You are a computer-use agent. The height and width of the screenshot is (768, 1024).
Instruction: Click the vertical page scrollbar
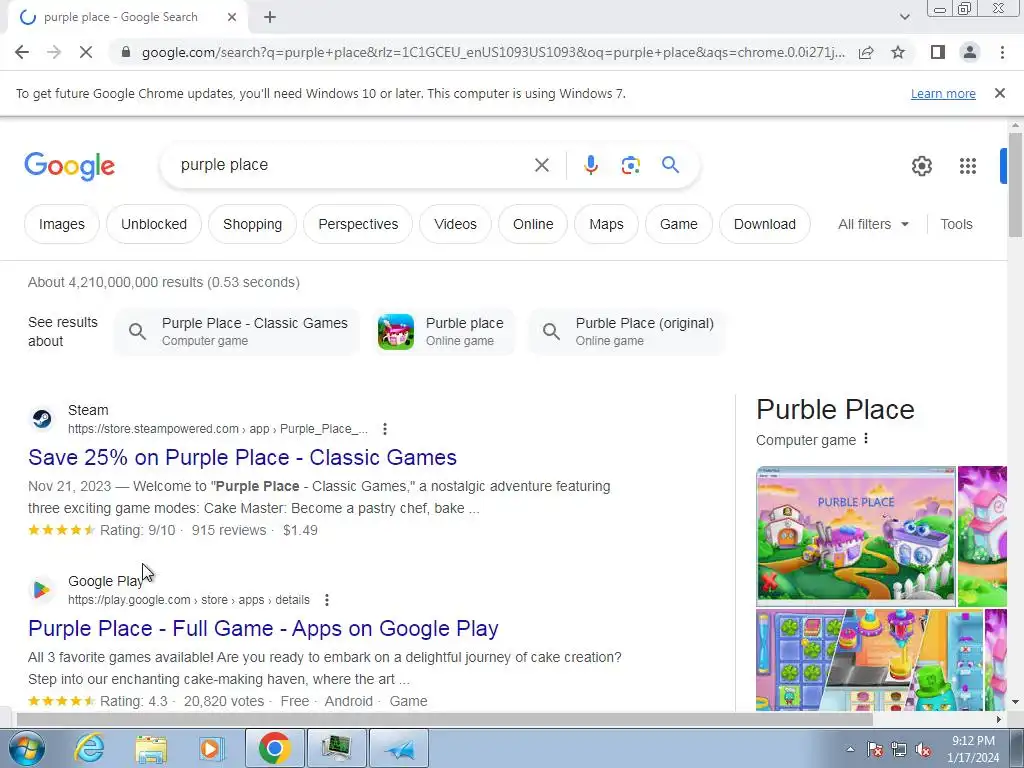click(1015, 184)
